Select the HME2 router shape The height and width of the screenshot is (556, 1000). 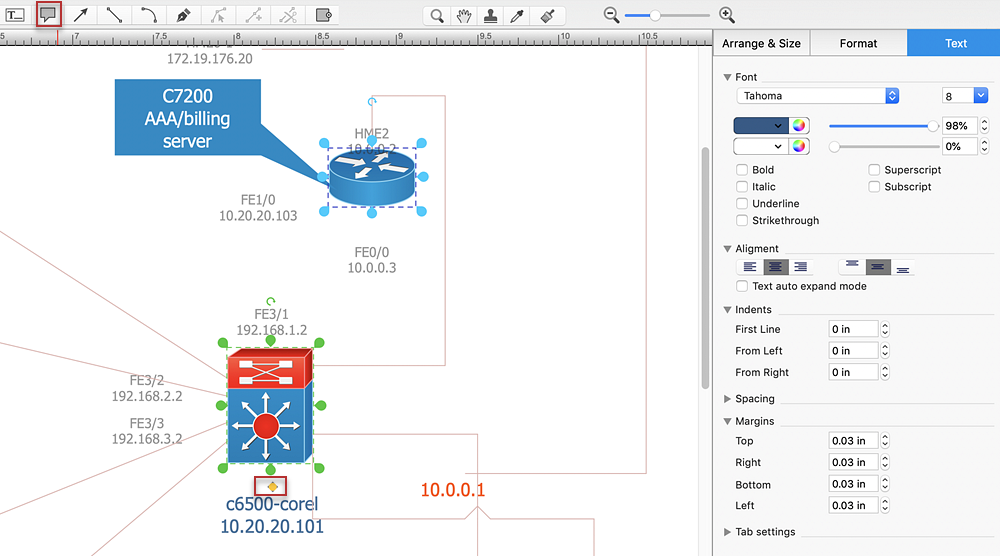(x=372, y=178)
